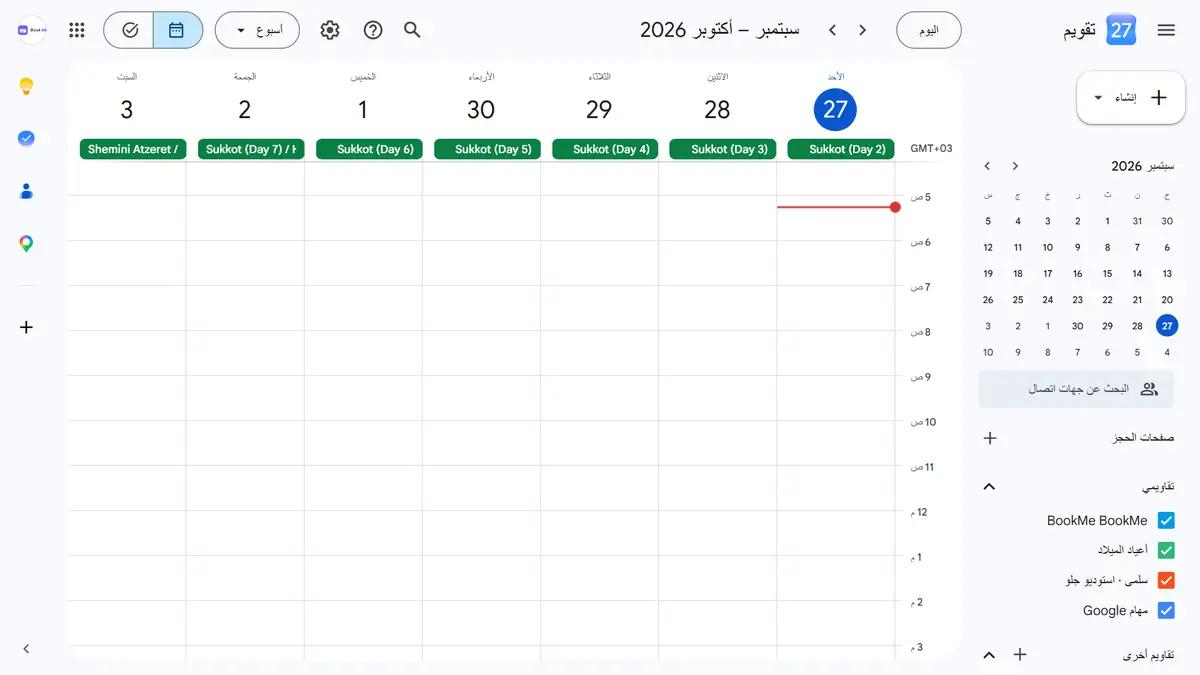This screenshot has height=675, width=1200.
Task: Open the Sukkot (Day 6) event
Action: coord(369,149)
